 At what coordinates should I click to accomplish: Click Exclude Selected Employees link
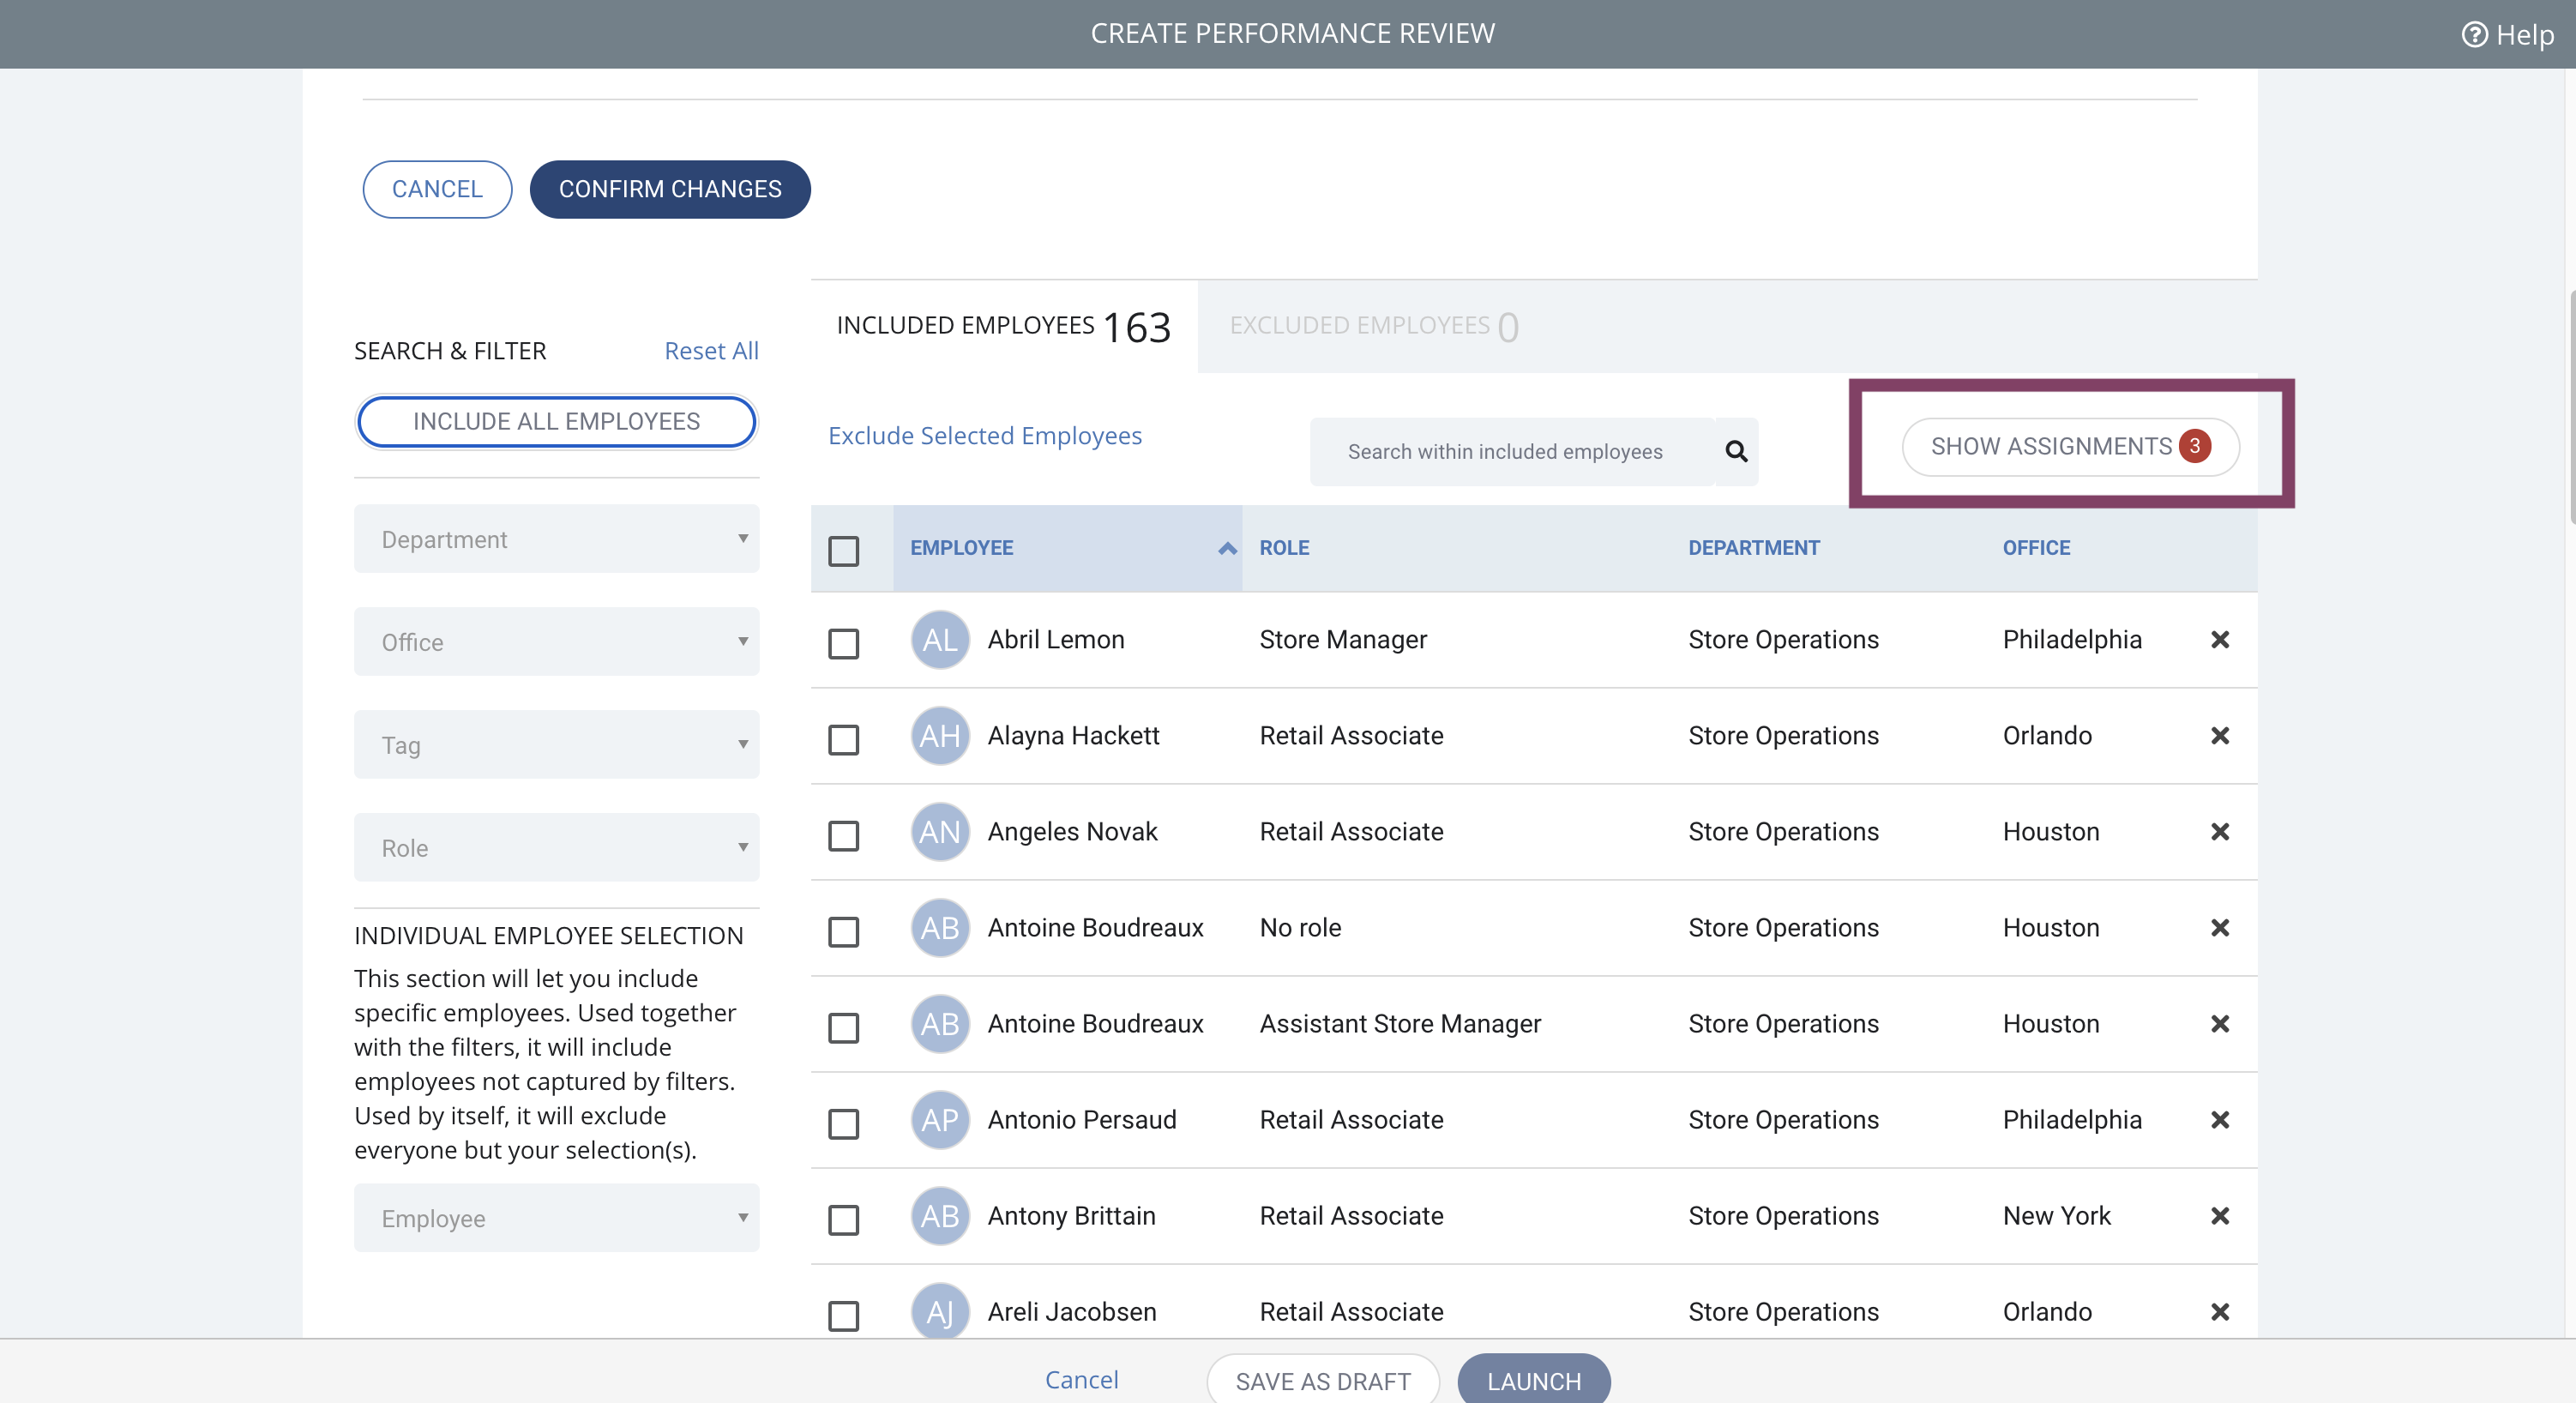(x=985, y=436)
